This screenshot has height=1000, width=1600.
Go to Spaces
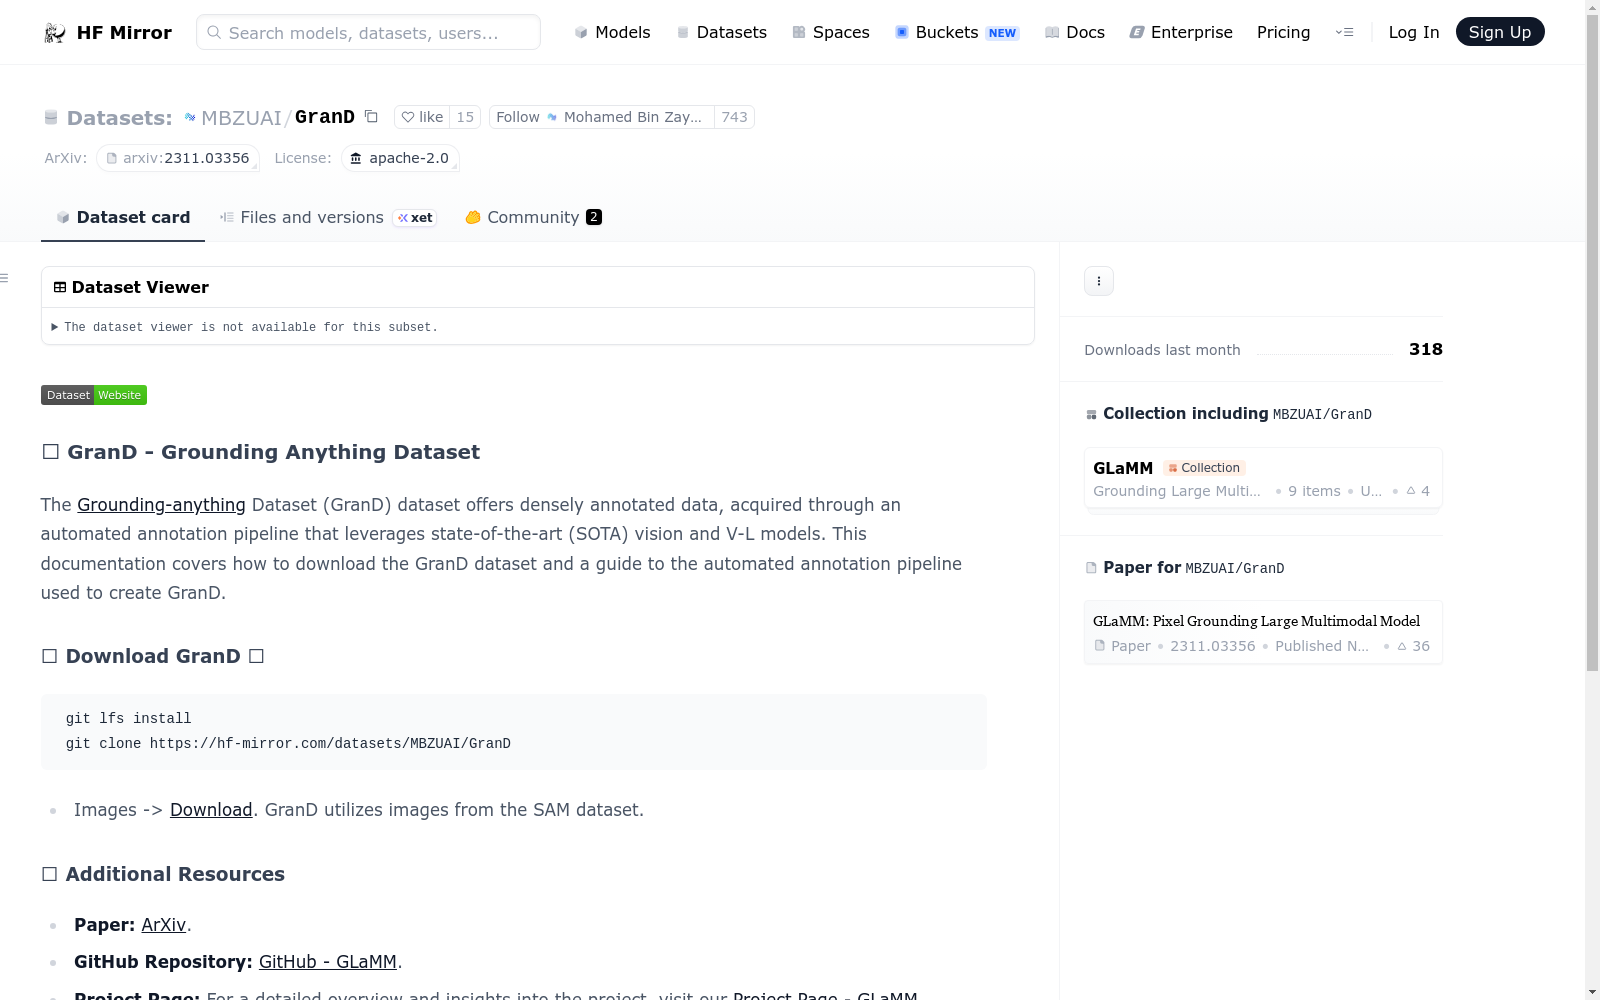[x=831, y=32]
